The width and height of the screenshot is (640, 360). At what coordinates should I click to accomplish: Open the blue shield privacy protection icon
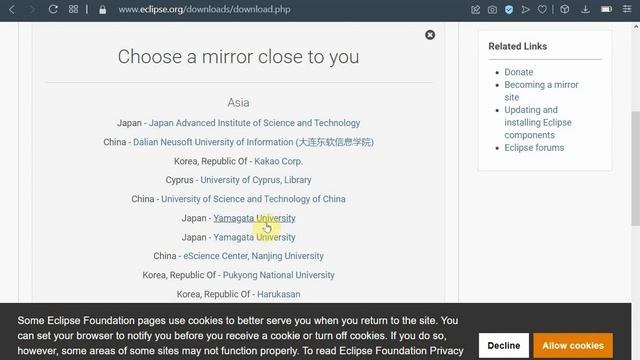[509, 10]
